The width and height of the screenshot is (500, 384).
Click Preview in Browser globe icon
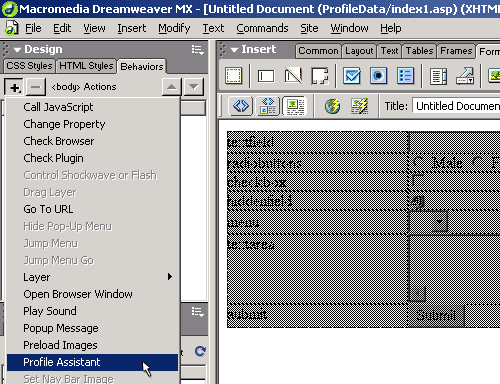point(332,106)
